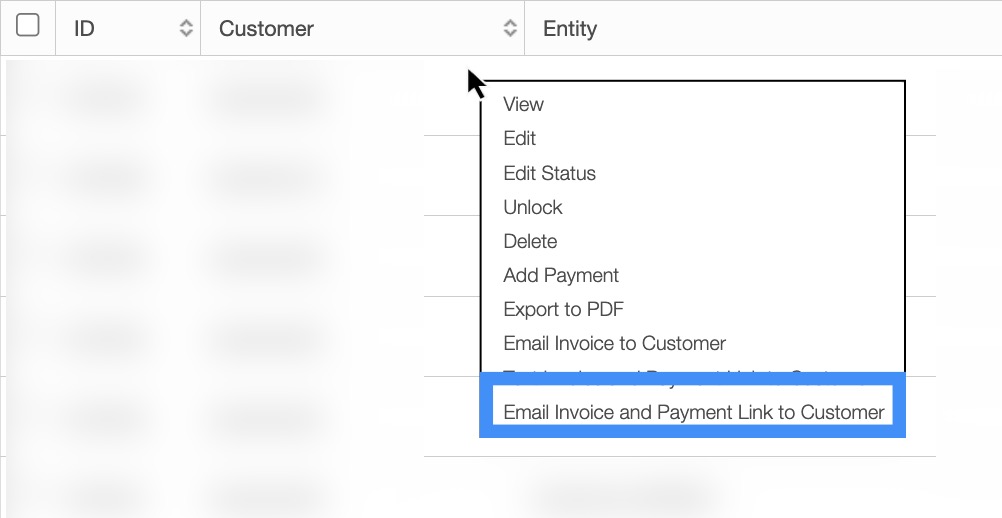
Task: Choose Export to PDF menu option
Action: coord(564,309)
